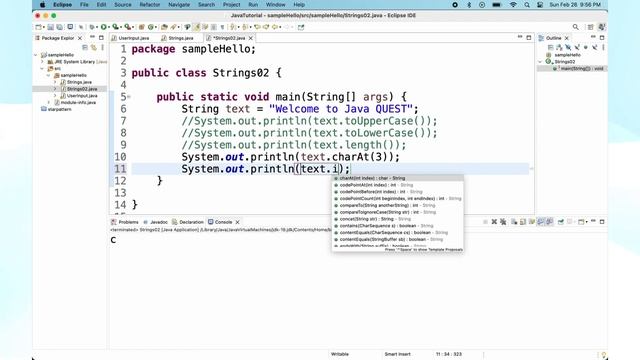Click the Pin Console icon
The image size is (640, 360).
click(x=561, y=222)
